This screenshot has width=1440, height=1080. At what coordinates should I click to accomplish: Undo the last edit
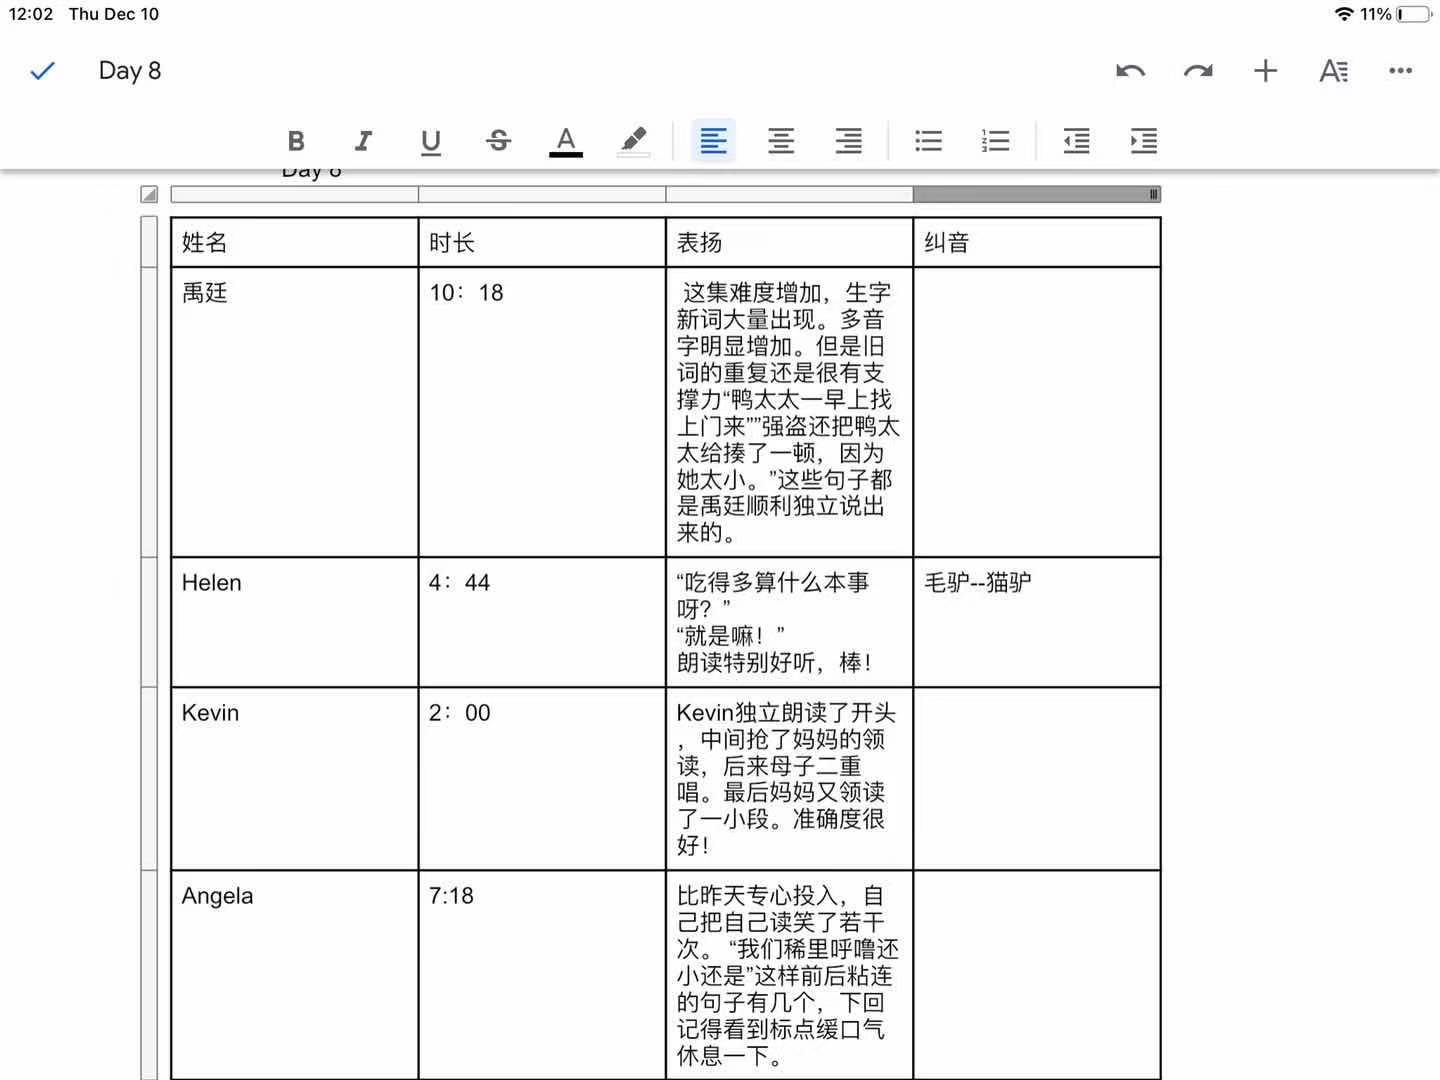(1130, 71)
